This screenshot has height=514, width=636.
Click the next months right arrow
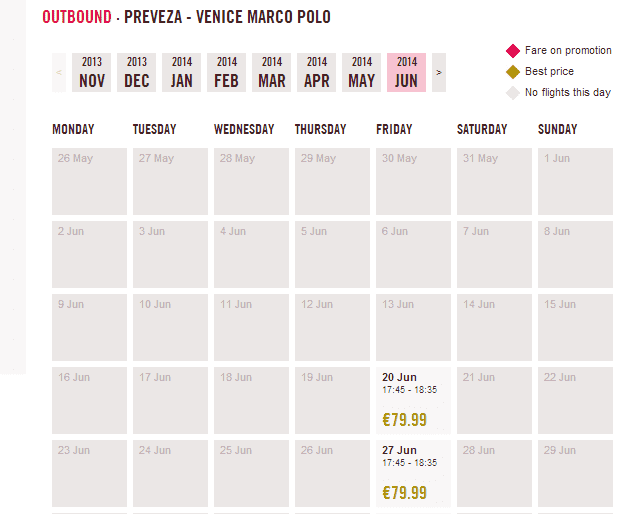click(438, 72)
